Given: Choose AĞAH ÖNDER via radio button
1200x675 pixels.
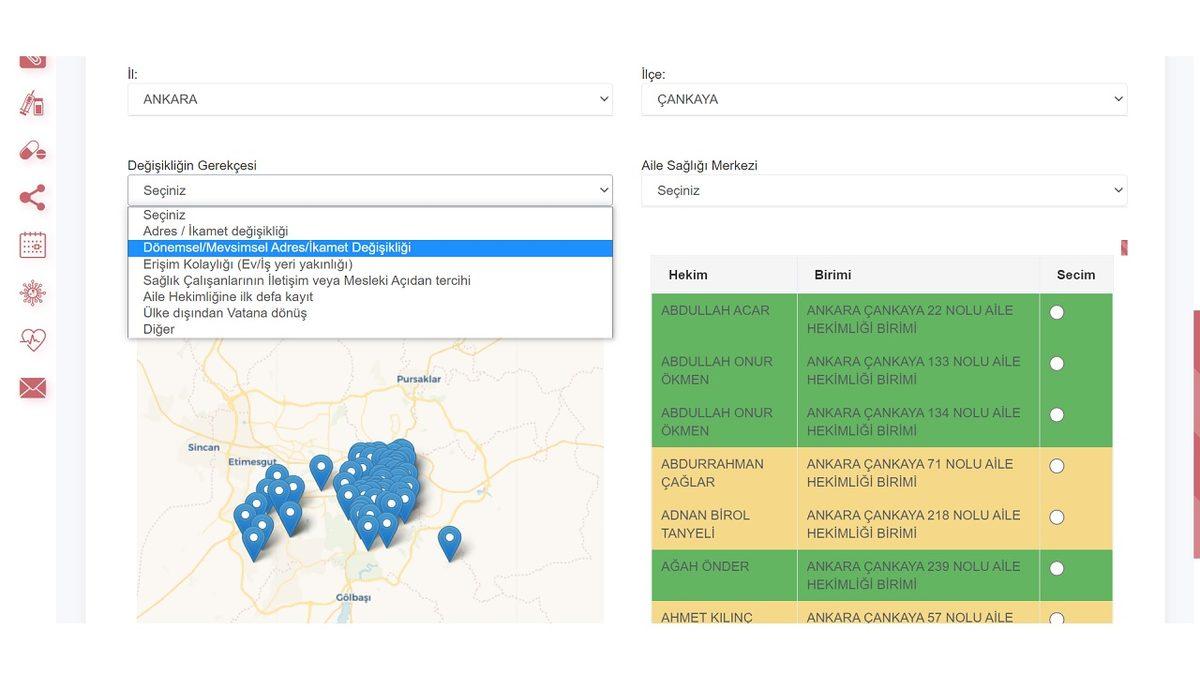Looking at the screenshot, I should (1057, 568).
